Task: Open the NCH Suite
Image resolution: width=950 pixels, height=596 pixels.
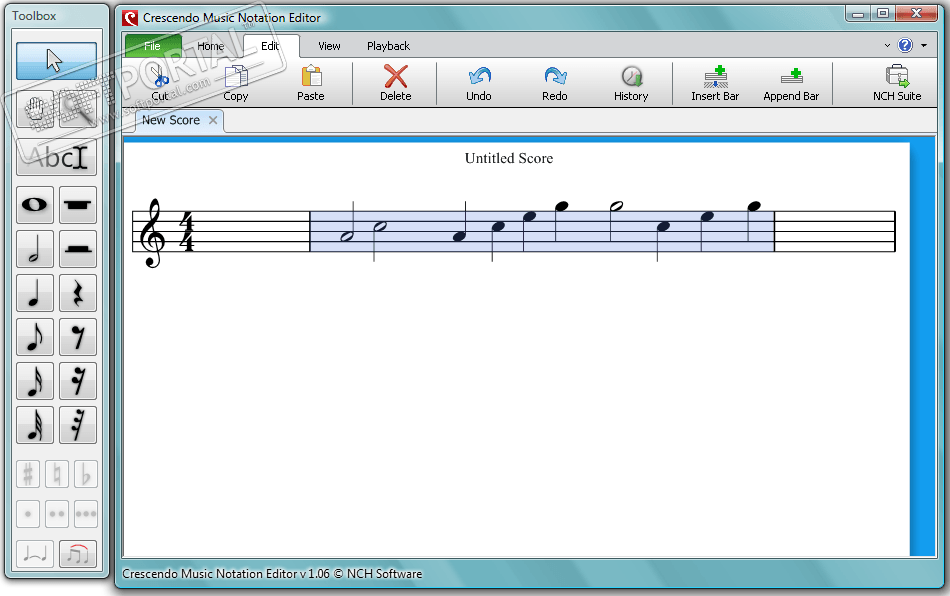Action: (x=897, y=83)
